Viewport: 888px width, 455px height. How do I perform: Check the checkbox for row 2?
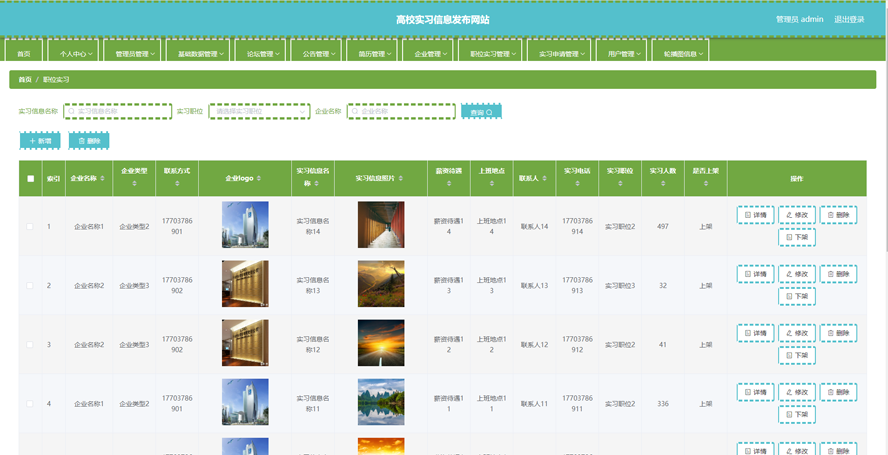[x=30, y=286]
